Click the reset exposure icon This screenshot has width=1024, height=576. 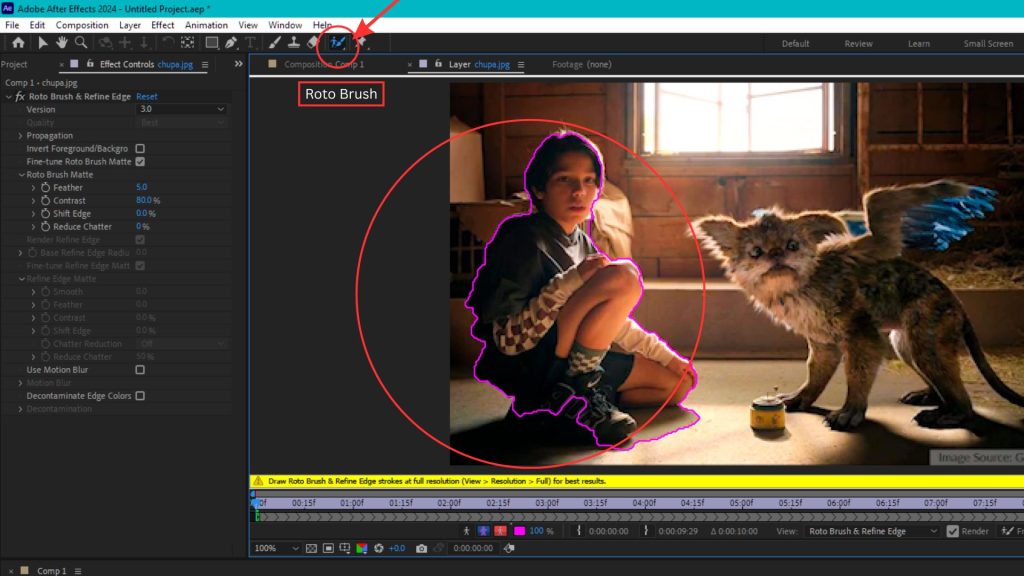tap(379, 549)
